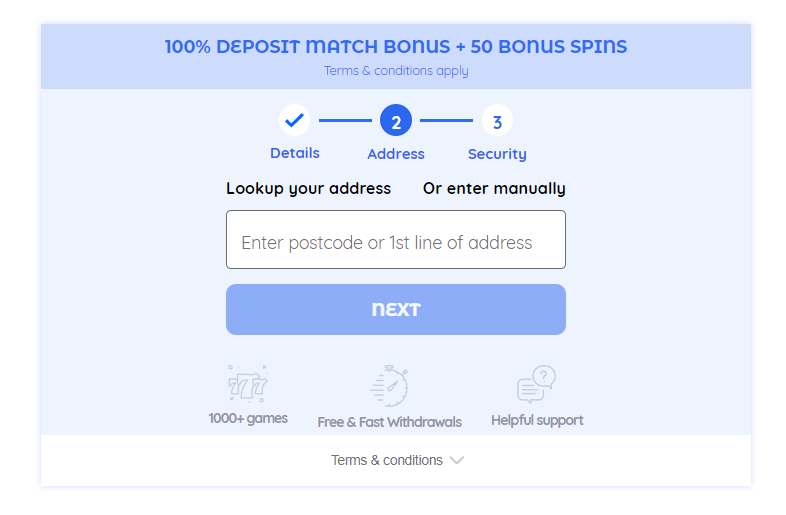
Task: Select the step 2 circle
Action: (x=396, y=120)
